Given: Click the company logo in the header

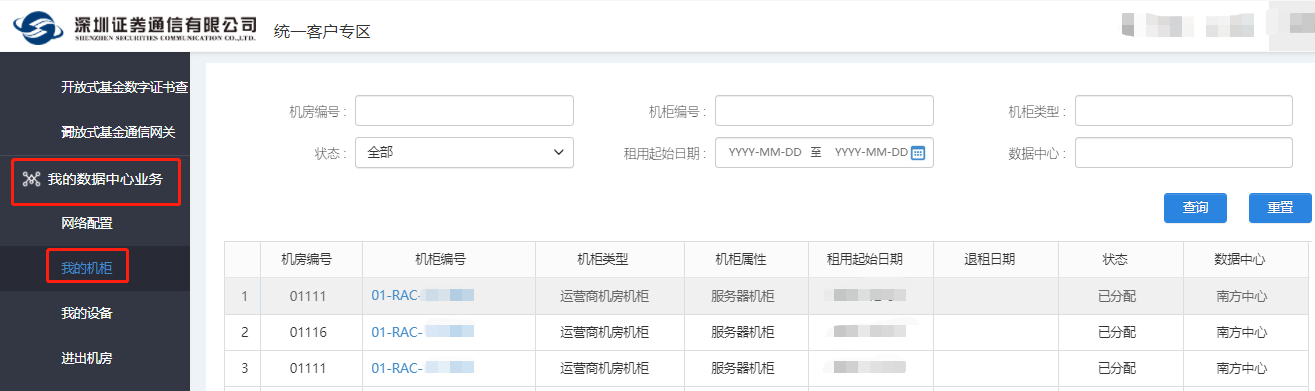Looking at the screenshot, I should [134, 27].
